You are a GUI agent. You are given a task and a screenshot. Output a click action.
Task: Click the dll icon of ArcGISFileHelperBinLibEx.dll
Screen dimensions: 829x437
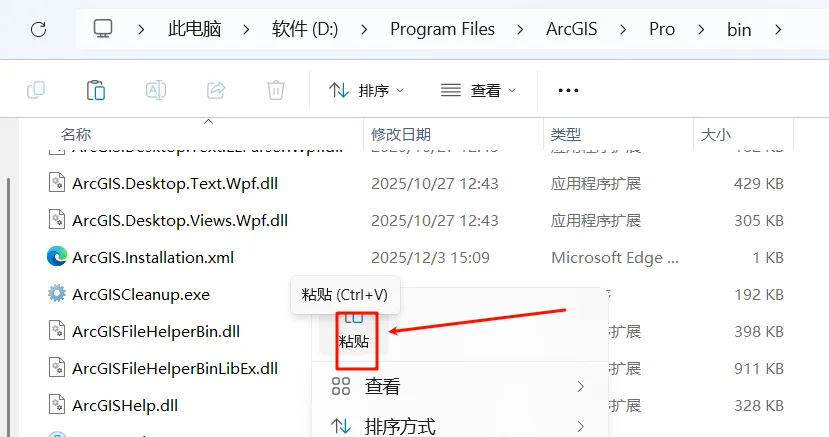(x=57, y=367)
